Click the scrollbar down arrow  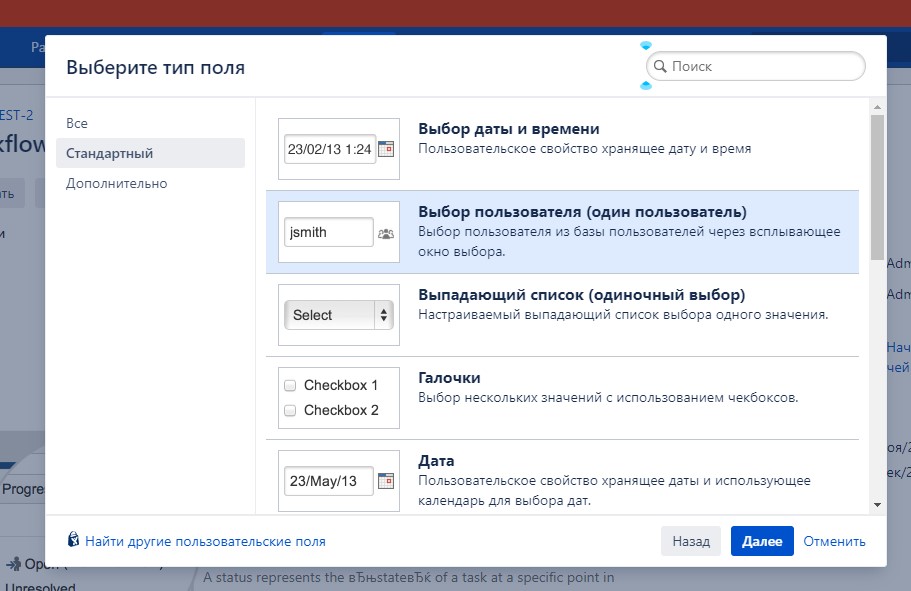[x=877, y=505]
